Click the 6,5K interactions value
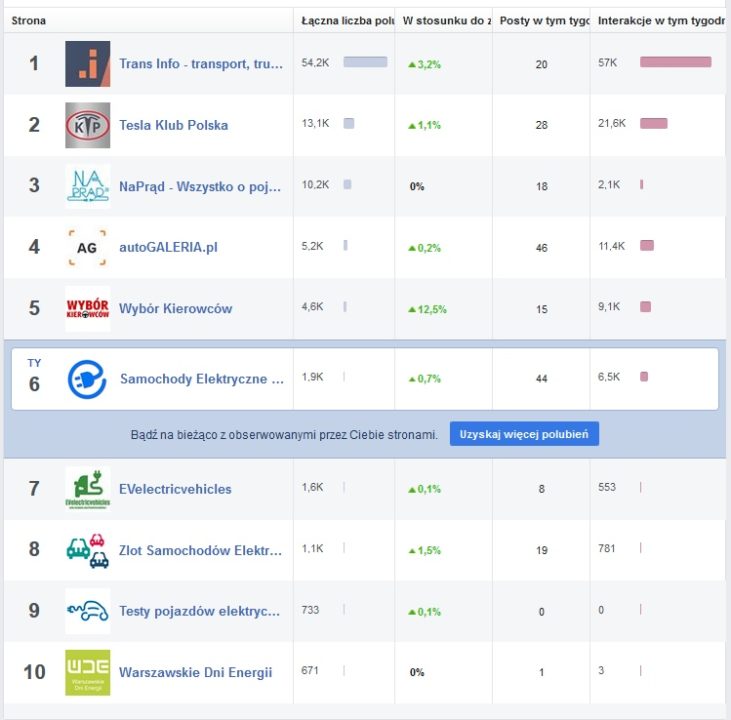Screen dimensions: 731x720 point(609,377)
